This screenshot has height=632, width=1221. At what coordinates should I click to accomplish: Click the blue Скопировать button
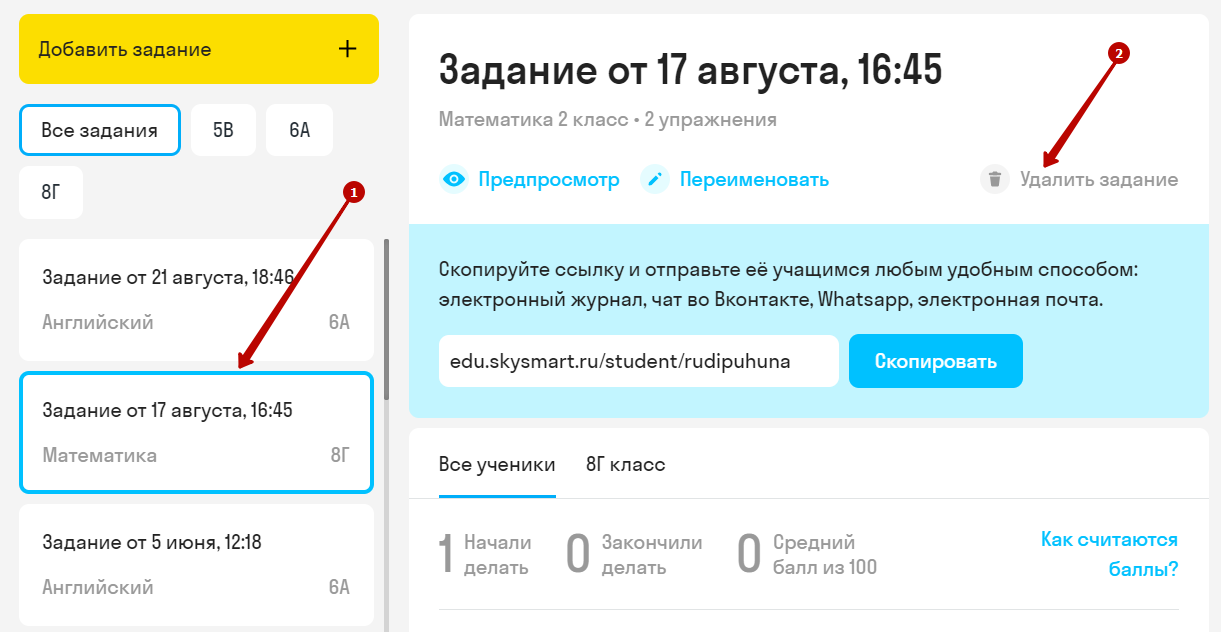(936, 361)
